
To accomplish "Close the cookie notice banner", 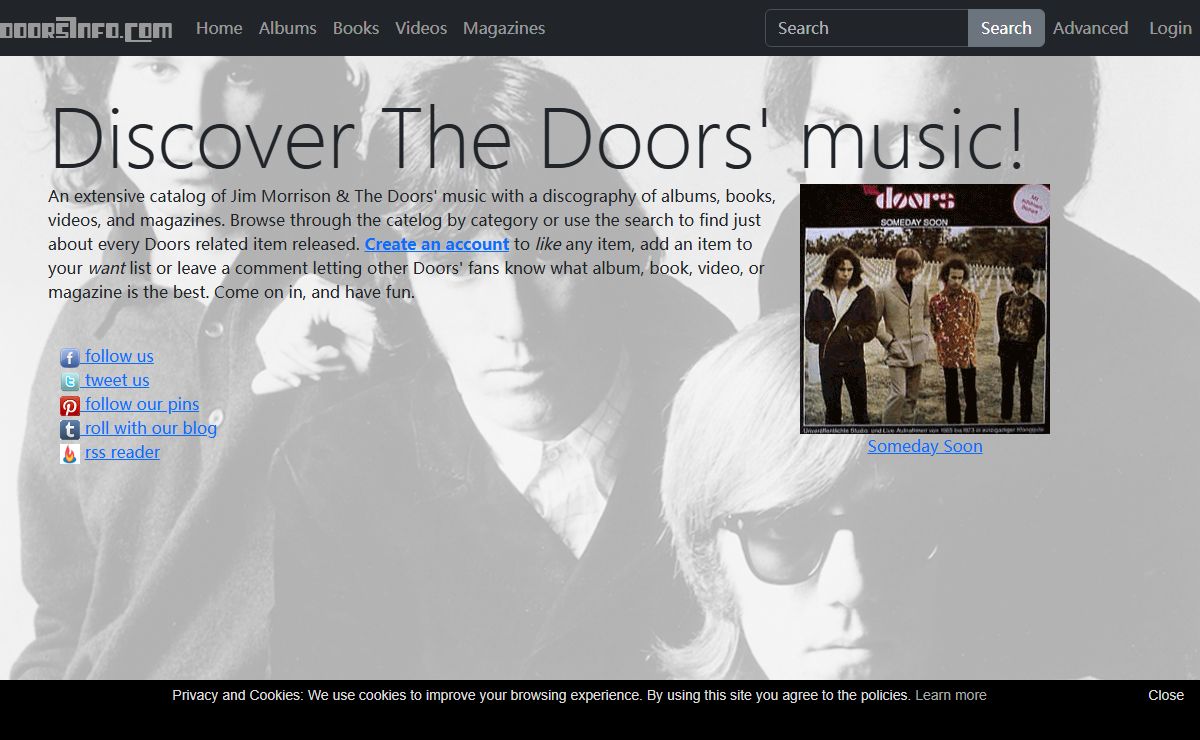I will coord(1166,695).
